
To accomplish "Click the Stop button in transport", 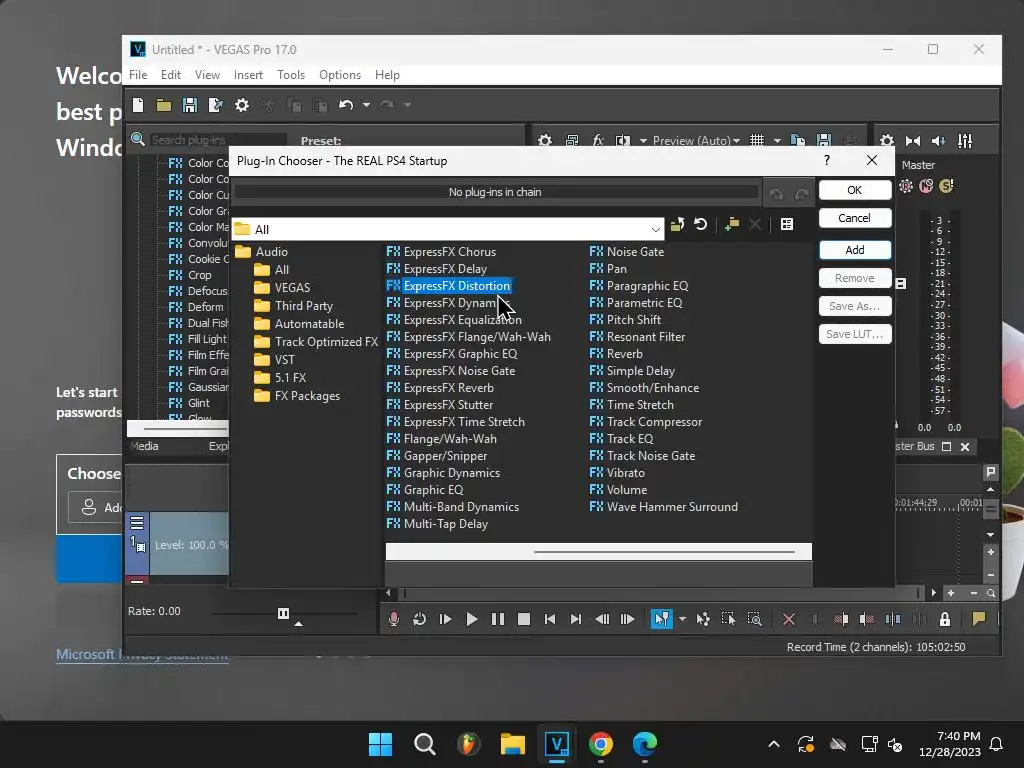I will 524,618.
